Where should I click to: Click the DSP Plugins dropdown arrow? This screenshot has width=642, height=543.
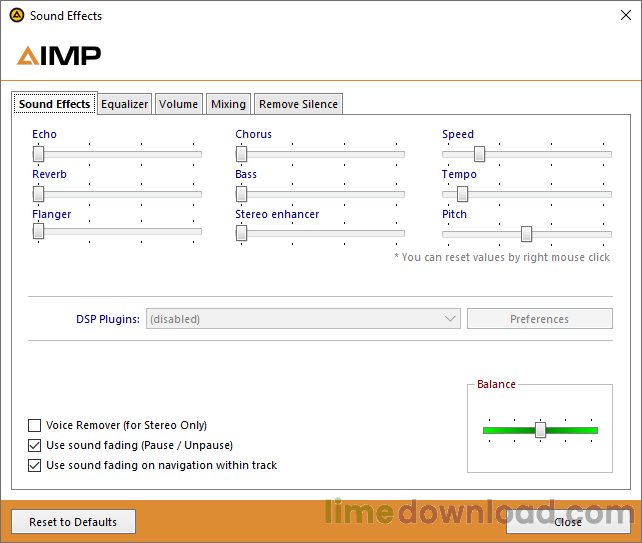tap(450, 319)
